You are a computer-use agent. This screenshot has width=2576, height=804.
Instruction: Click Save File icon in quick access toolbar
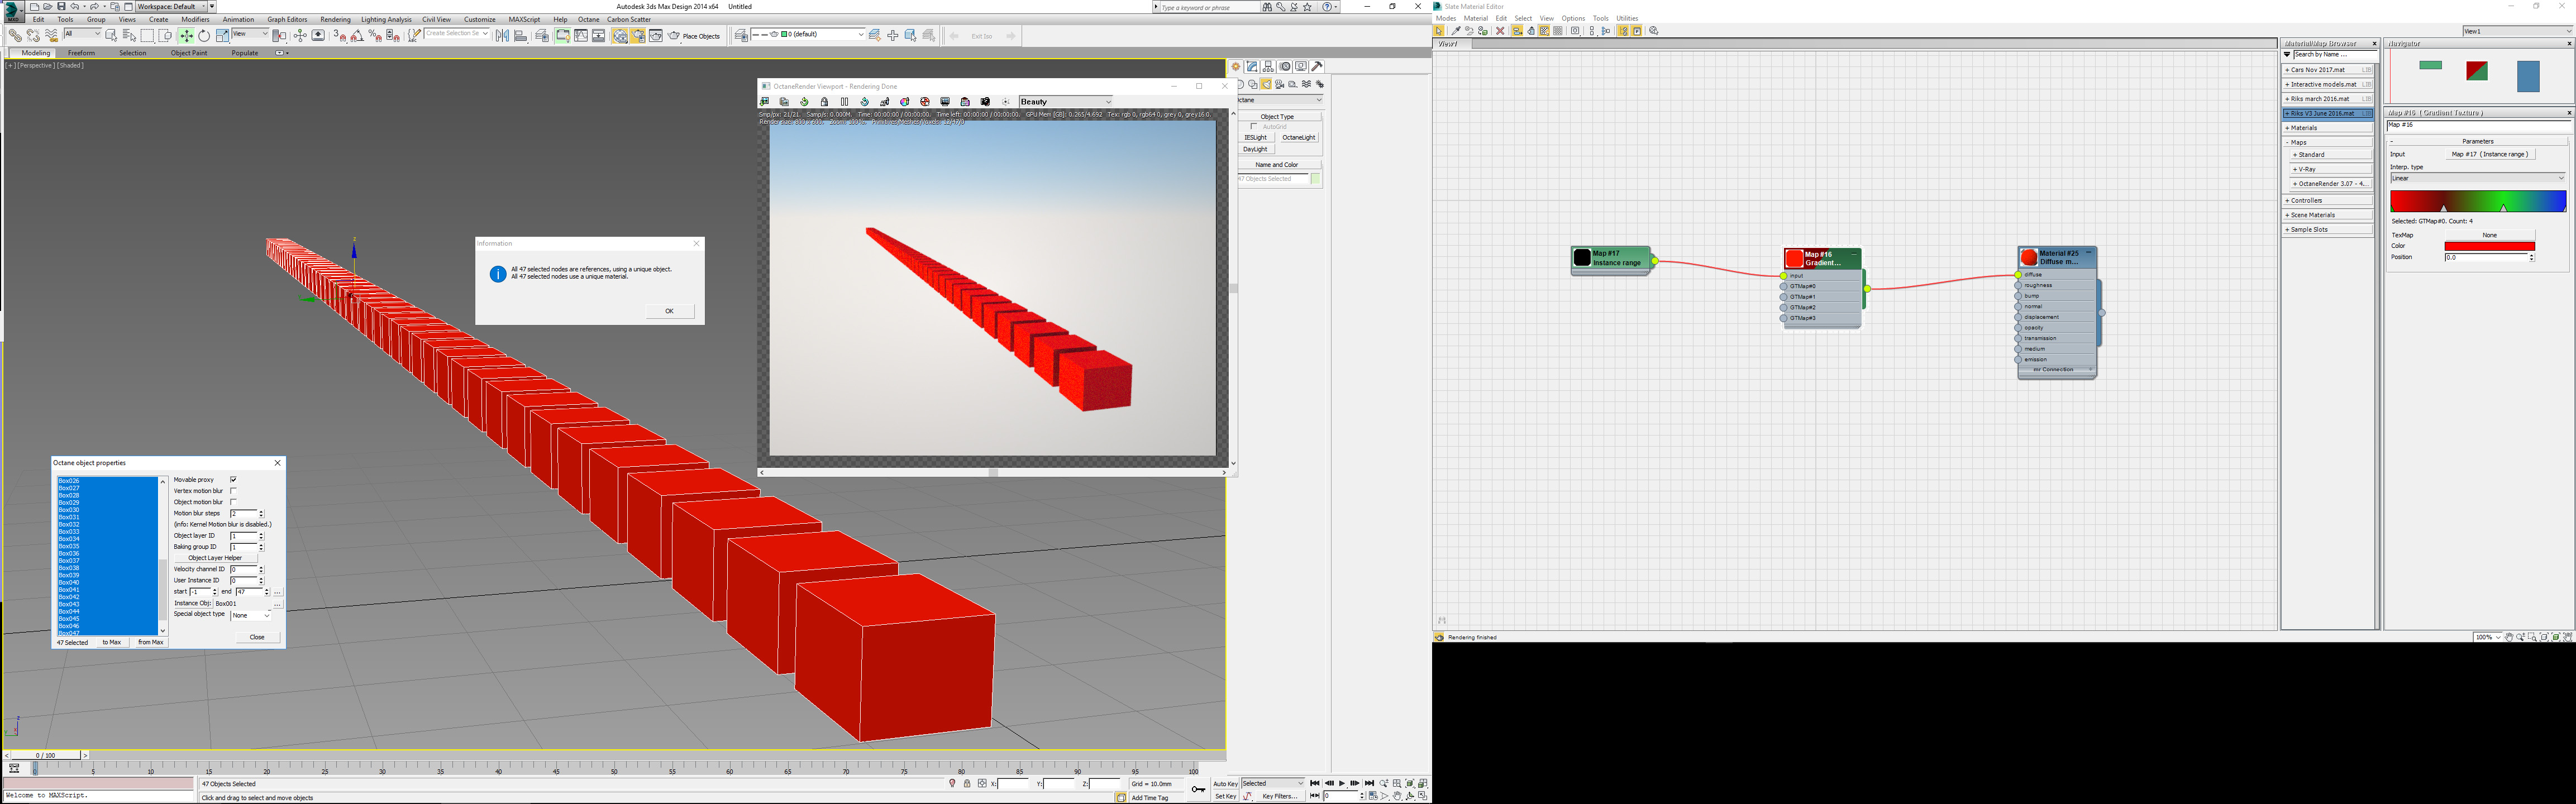61,7
